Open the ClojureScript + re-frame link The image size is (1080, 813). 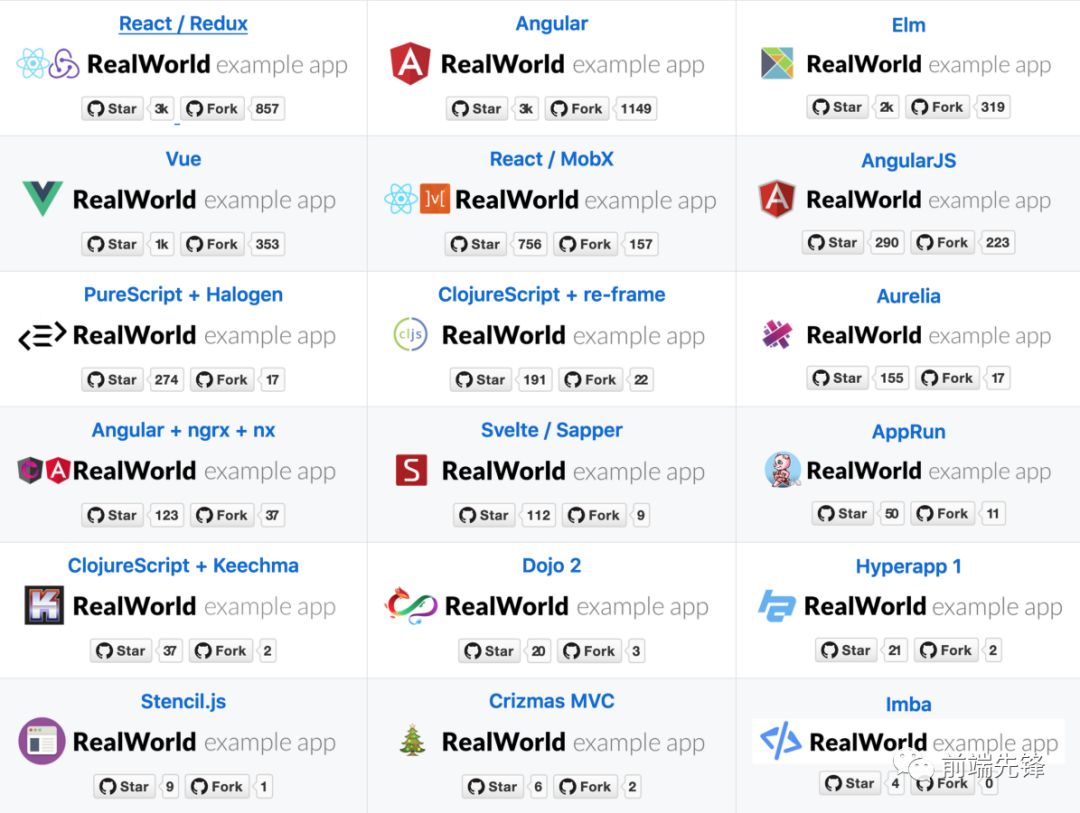[x=552, y=295]
